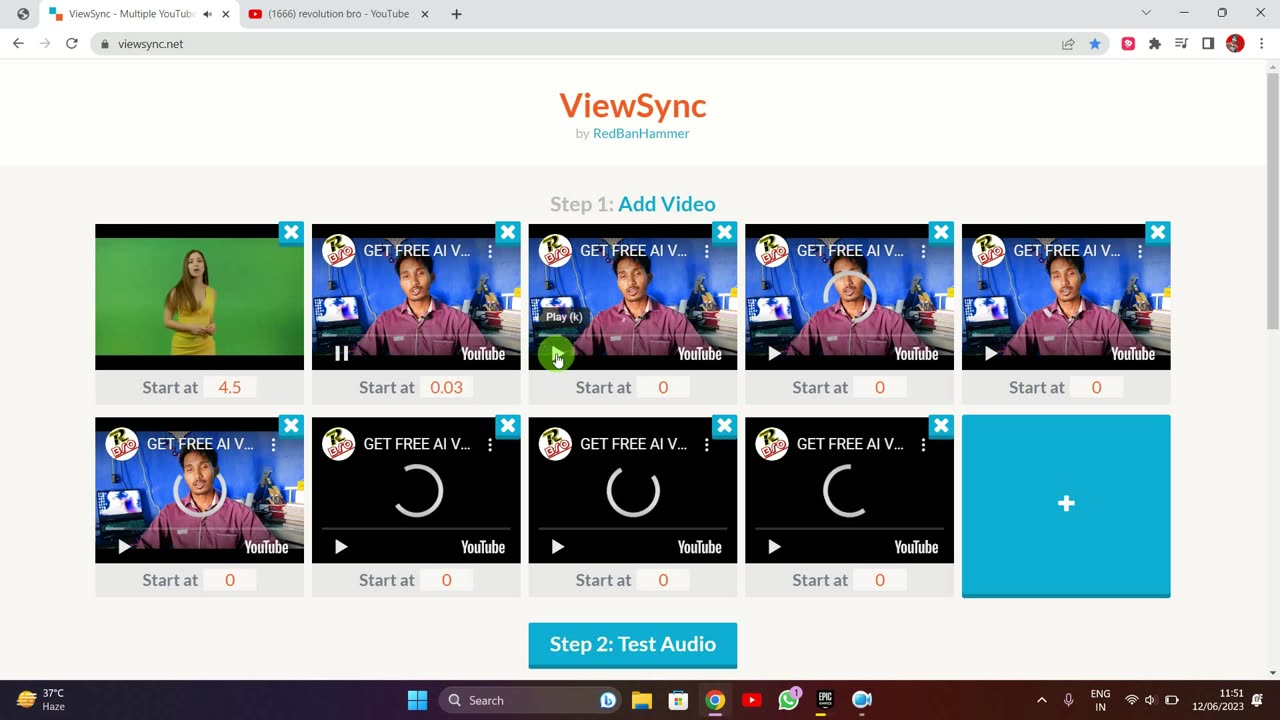Toggle the browser side panel icon
The height and width of the screenshot is (720, 1280).
pos(1208,44)
